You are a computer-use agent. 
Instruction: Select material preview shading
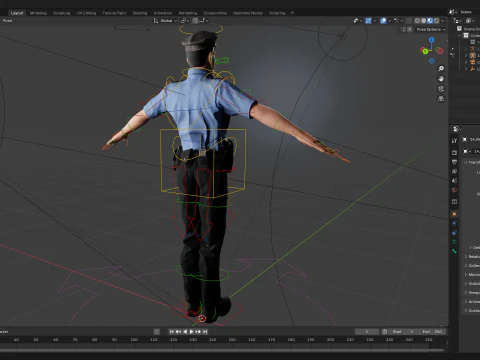coord(430,21)
